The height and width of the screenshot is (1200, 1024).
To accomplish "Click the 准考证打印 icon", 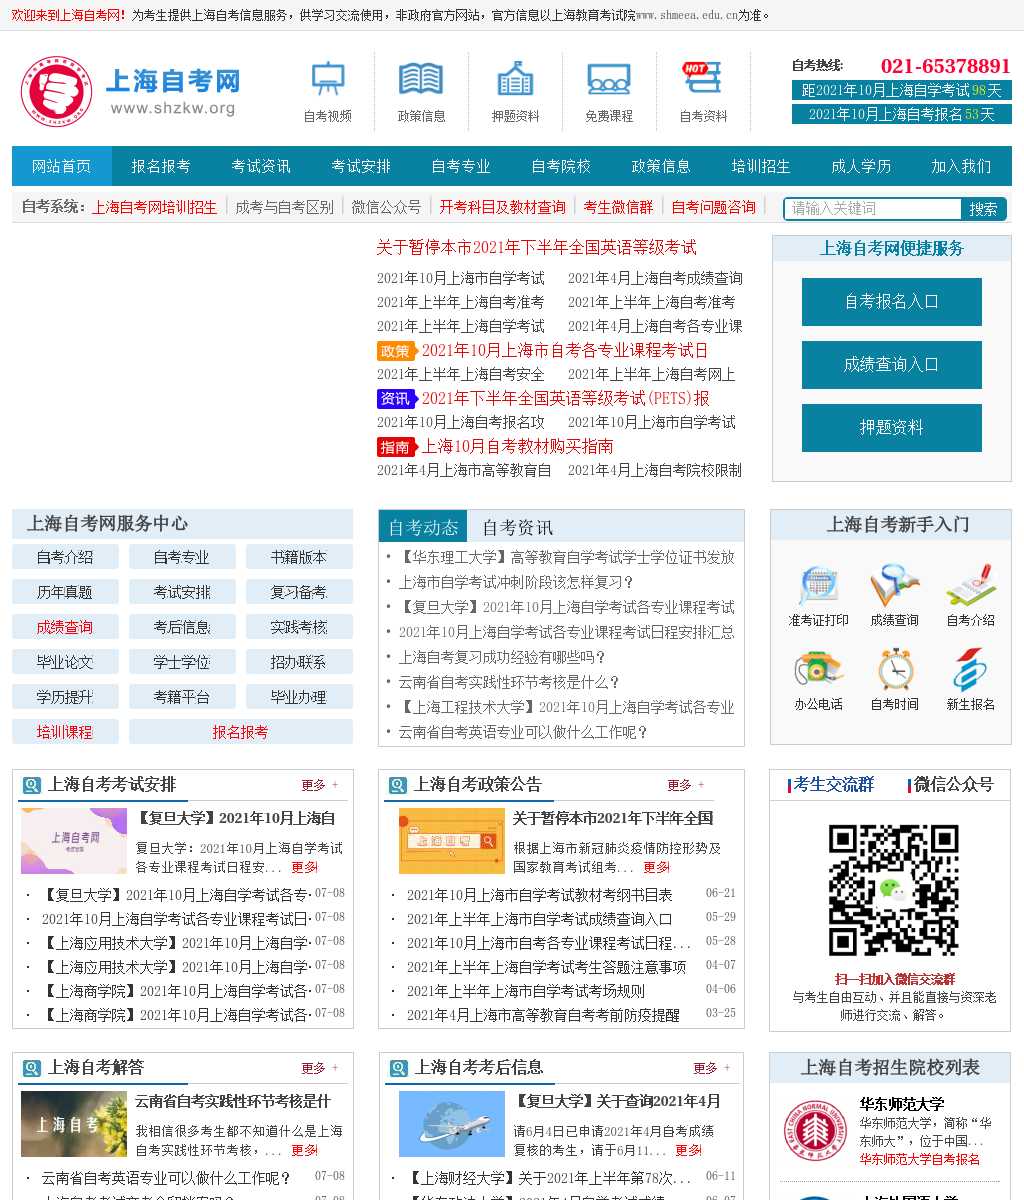I will pos(818,585).
